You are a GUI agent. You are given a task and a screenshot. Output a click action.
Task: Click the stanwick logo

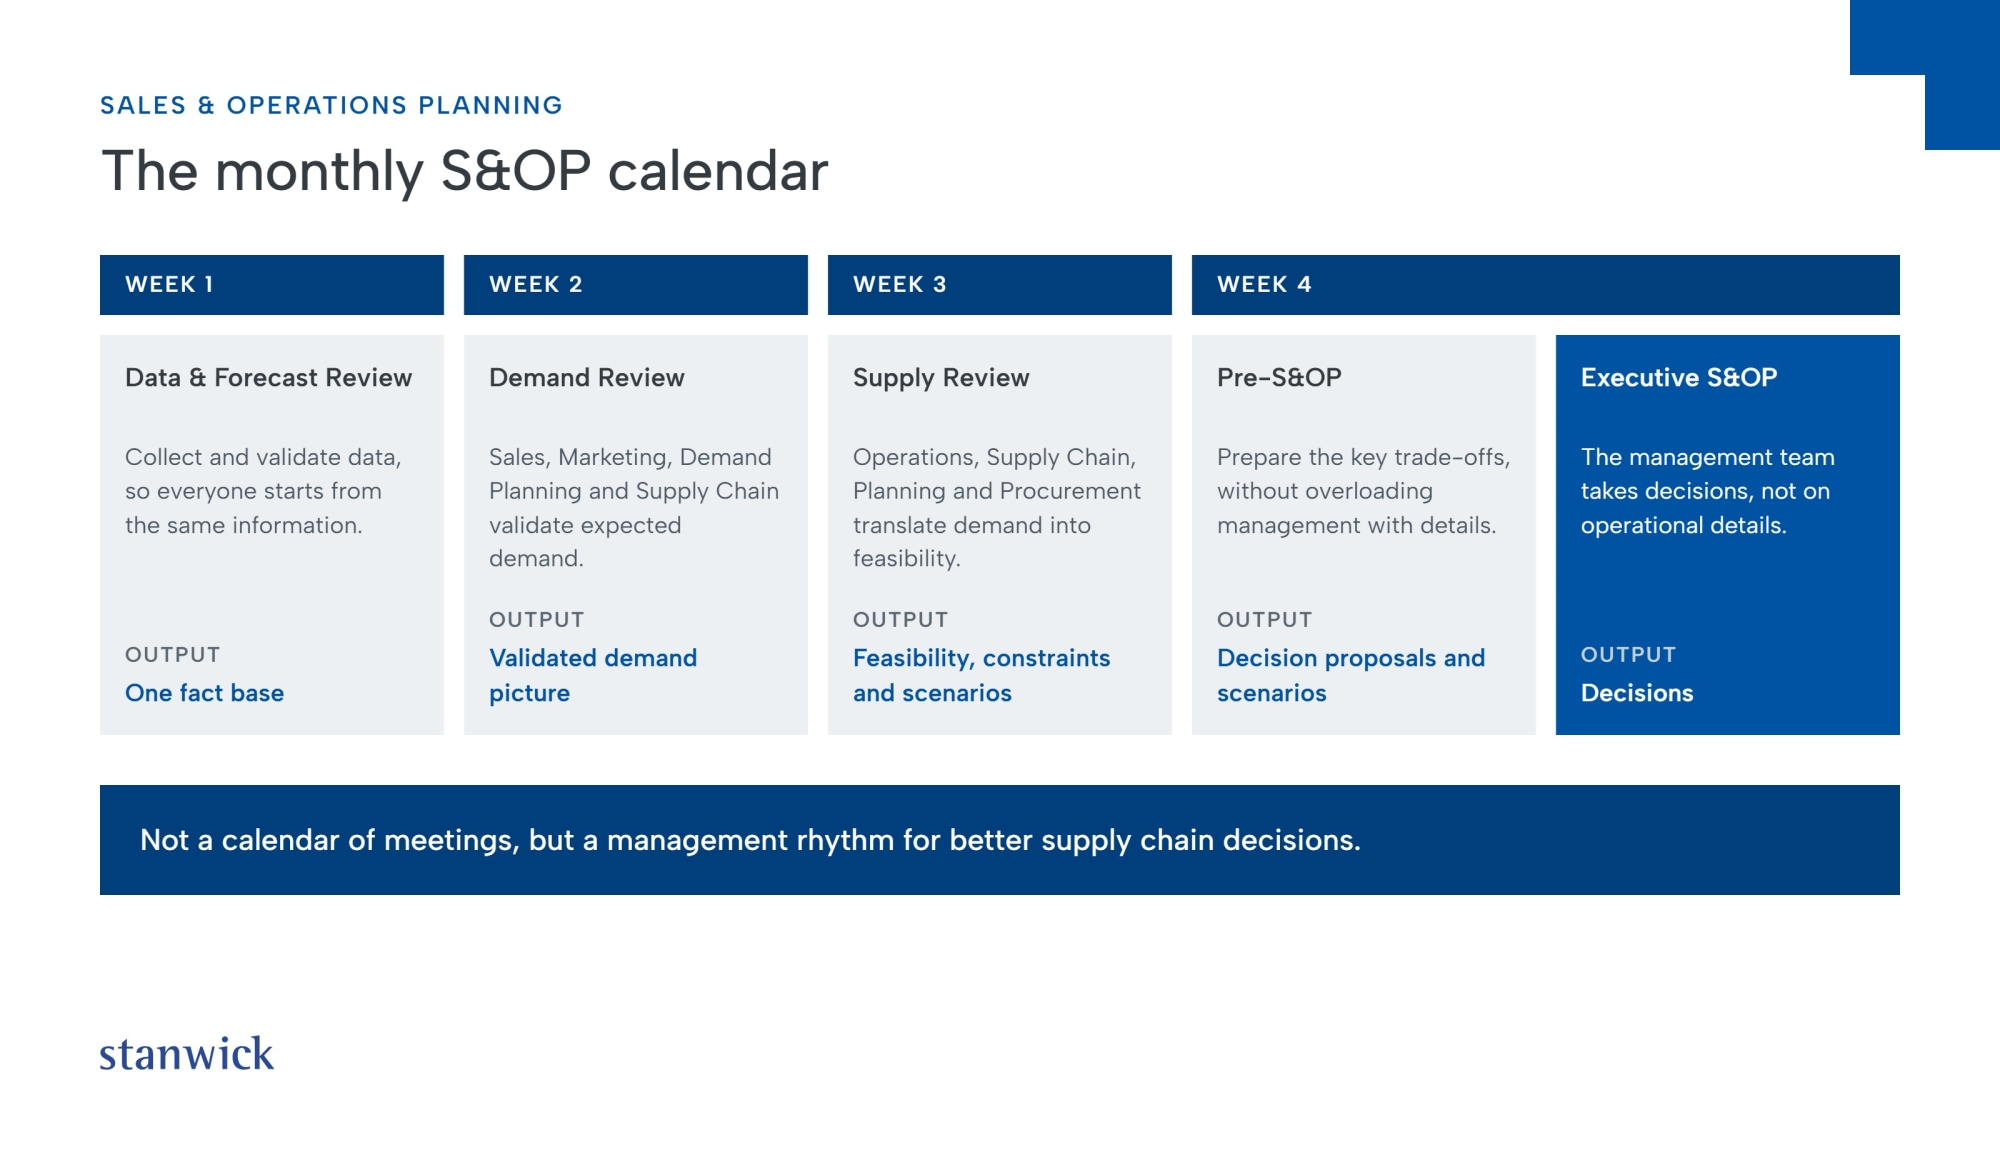click(186, 1054)
